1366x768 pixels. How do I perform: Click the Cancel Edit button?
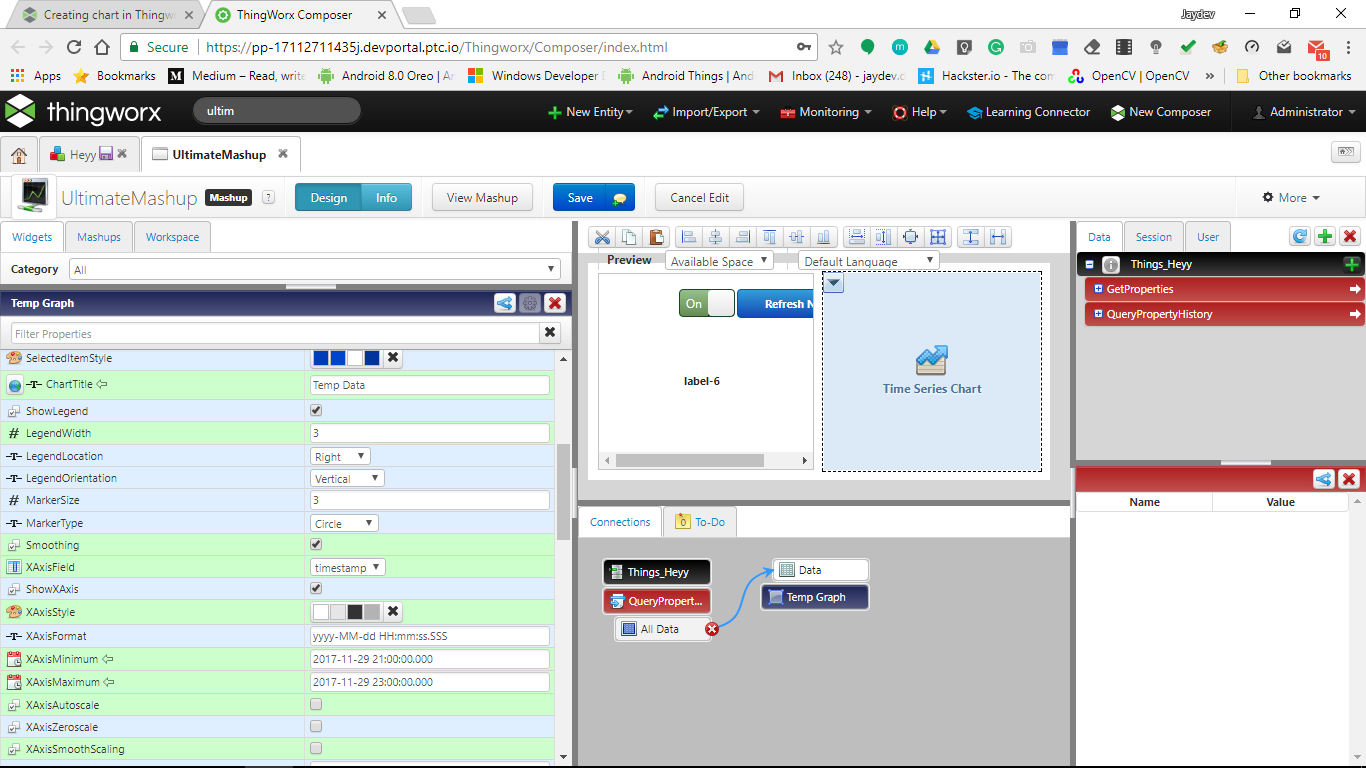(698, 197)
